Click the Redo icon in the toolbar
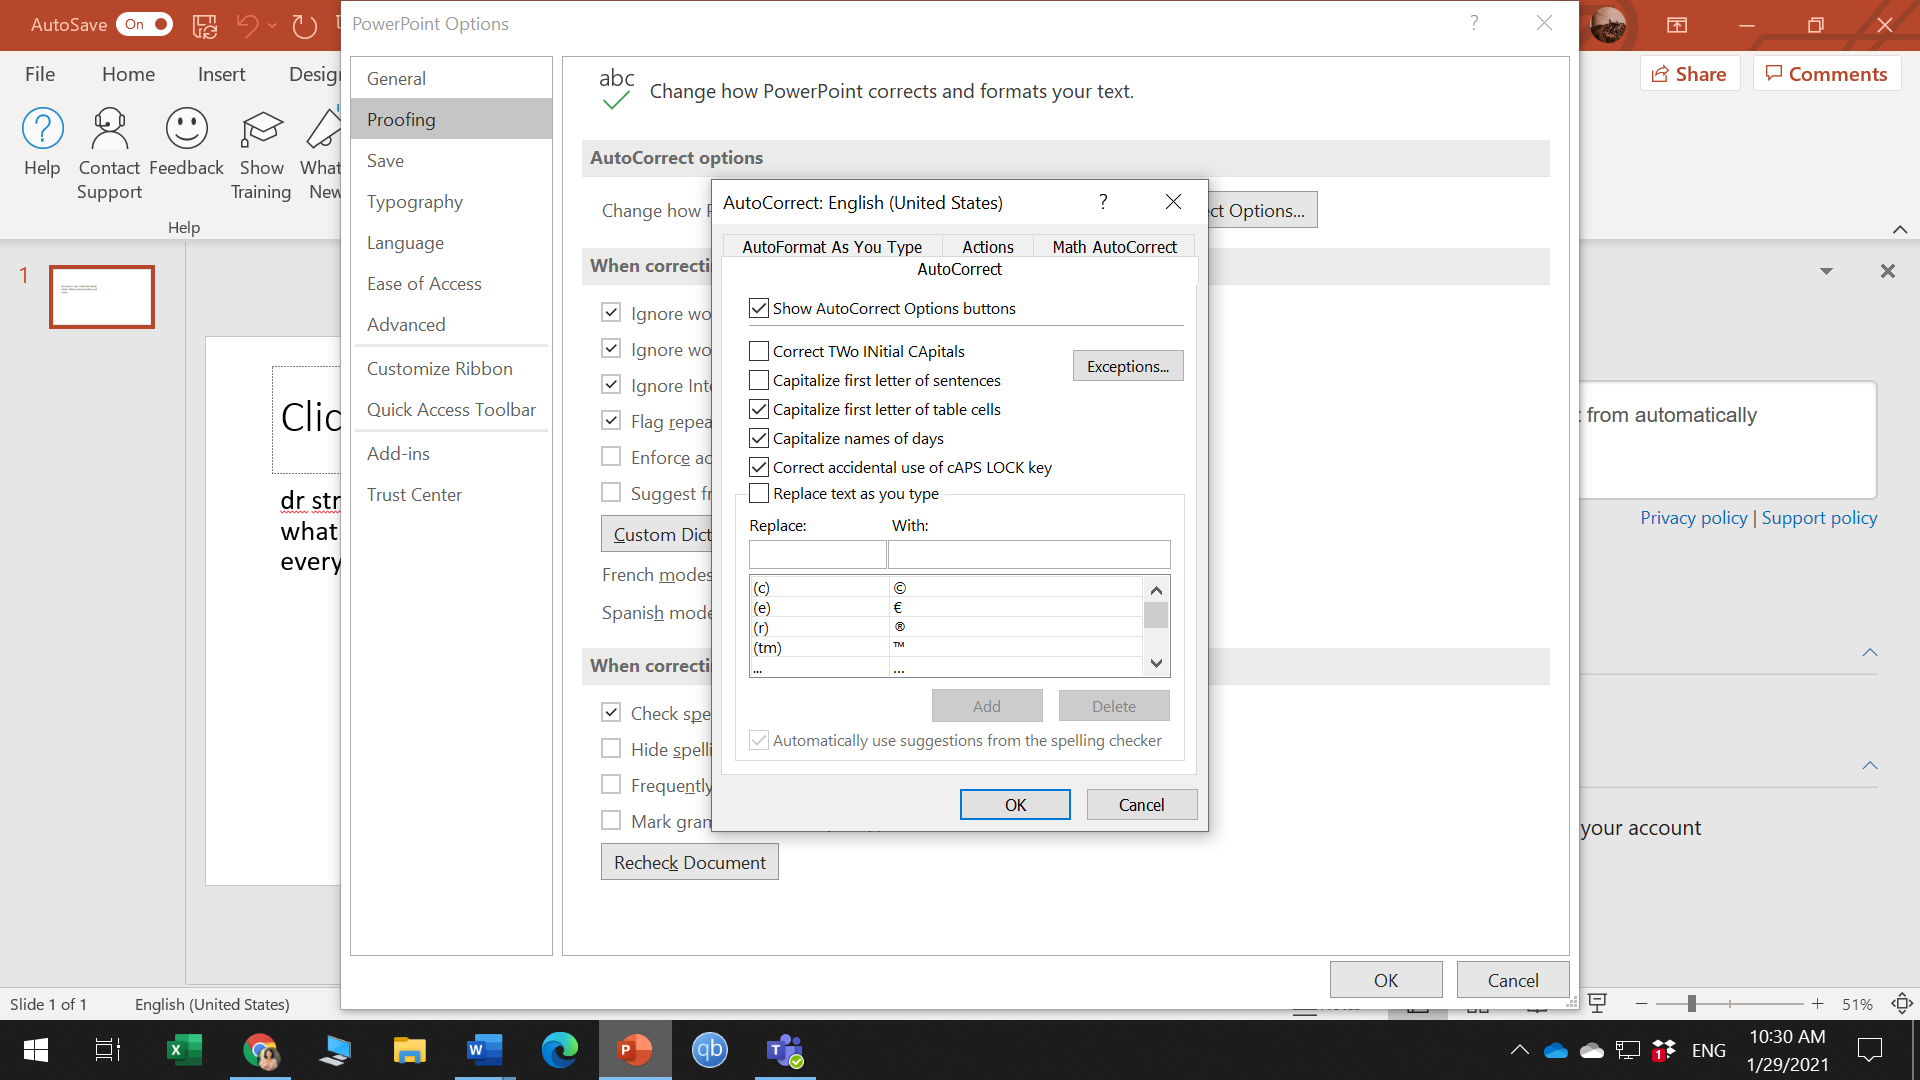This screenshot has width=1920, height=1080. tap(303, 24)
